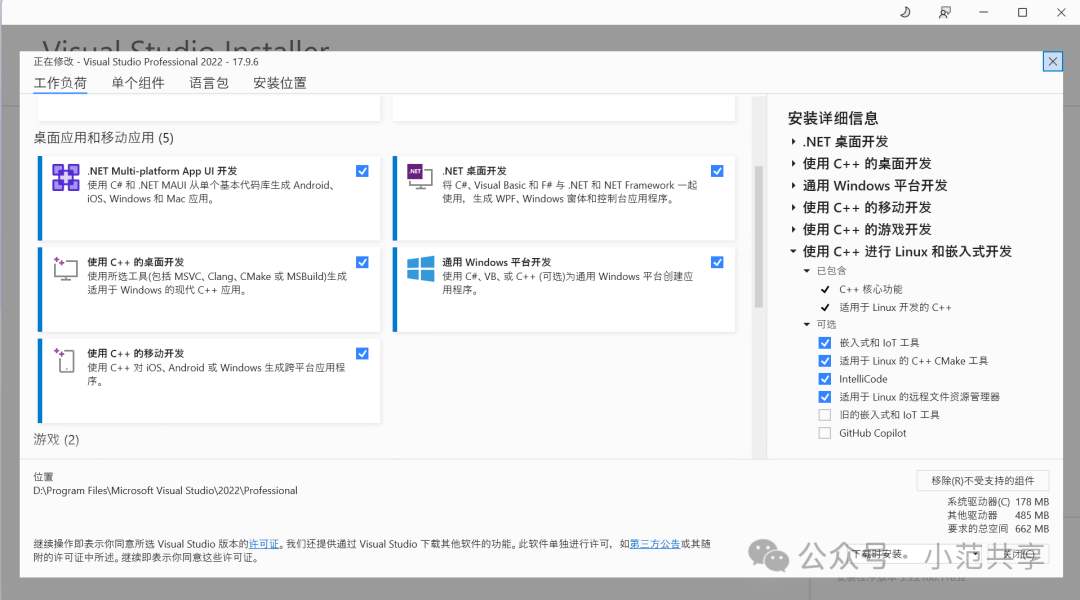Click the .NET Multi-platform App UI workload icon
The height and width of the screenshot is (600, 1080).
coord(65,178)
